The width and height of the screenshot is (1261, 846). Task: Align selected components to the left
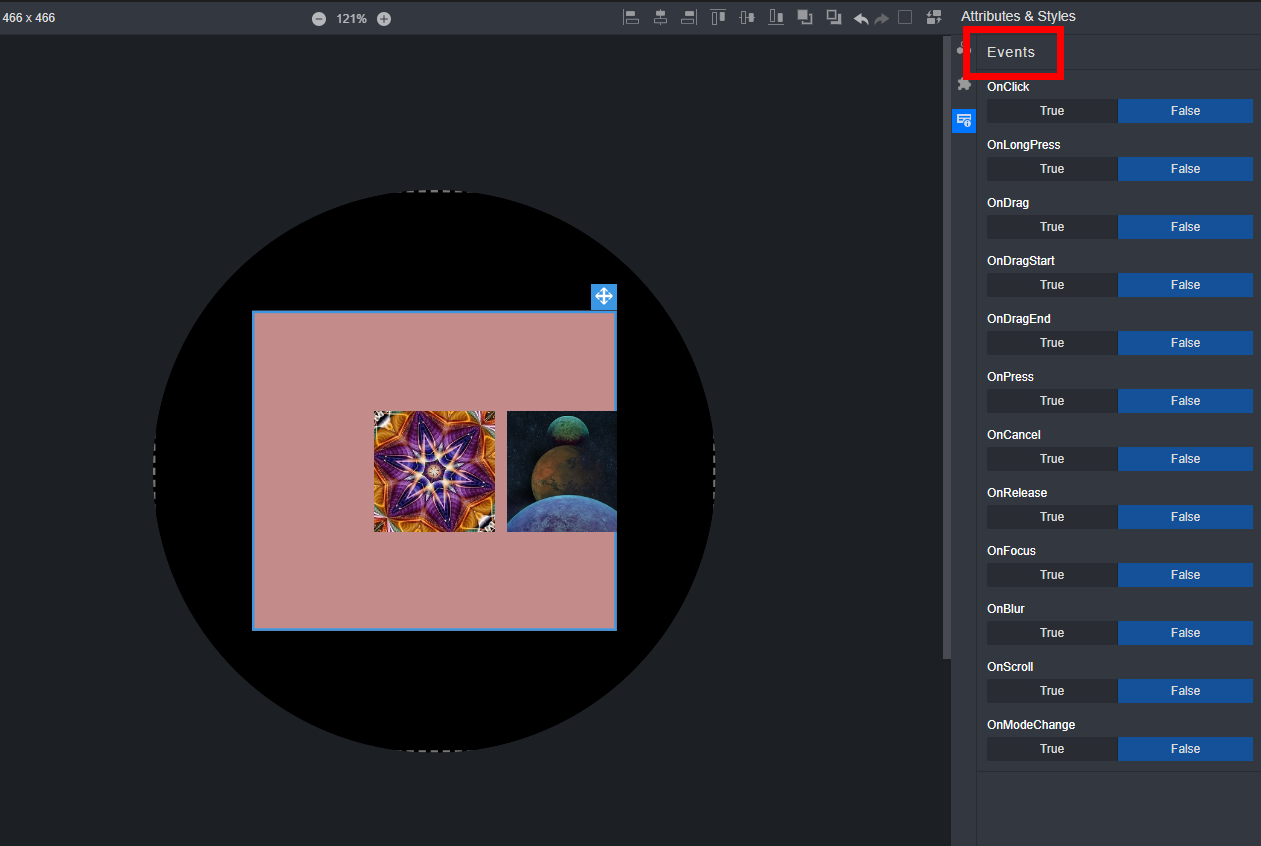pyautogui.click(x=631, y=17)
